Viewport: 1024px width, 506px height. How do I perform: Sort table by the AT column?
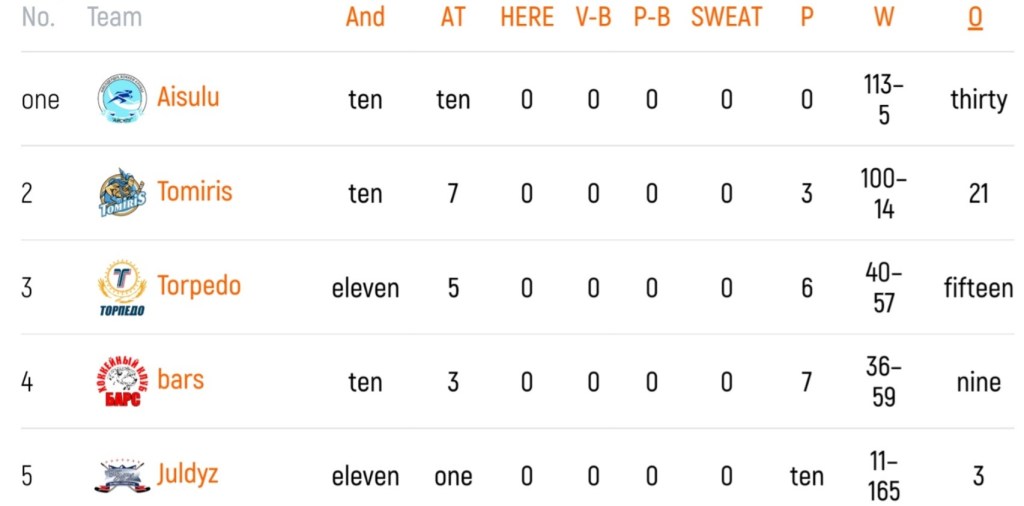[x=453, y=17]
